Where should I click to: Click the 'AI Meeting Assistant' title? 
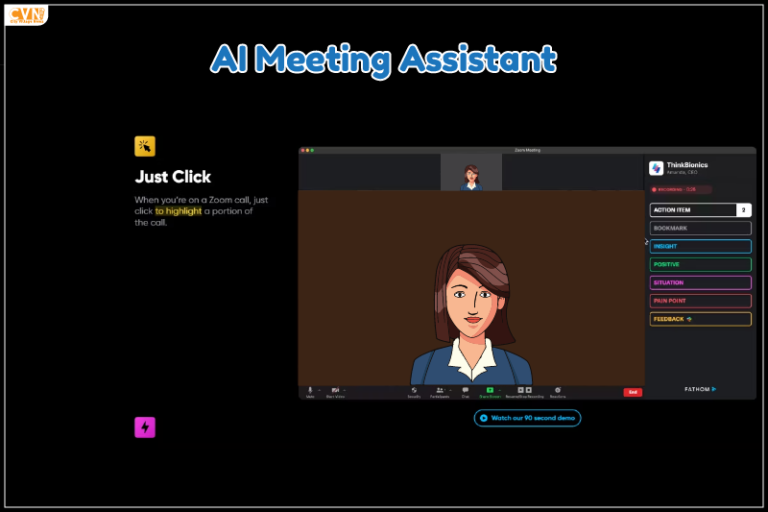[x=384, y=59]
